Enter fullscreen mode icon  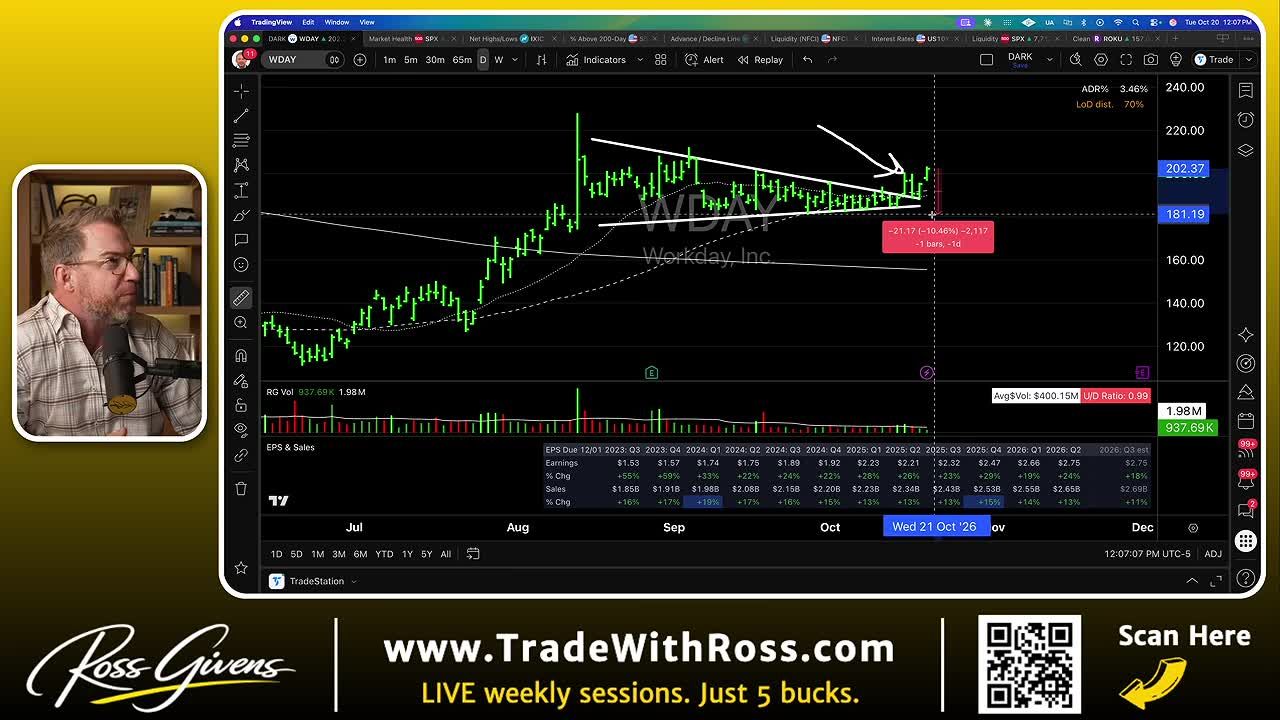pos(1126,60)
